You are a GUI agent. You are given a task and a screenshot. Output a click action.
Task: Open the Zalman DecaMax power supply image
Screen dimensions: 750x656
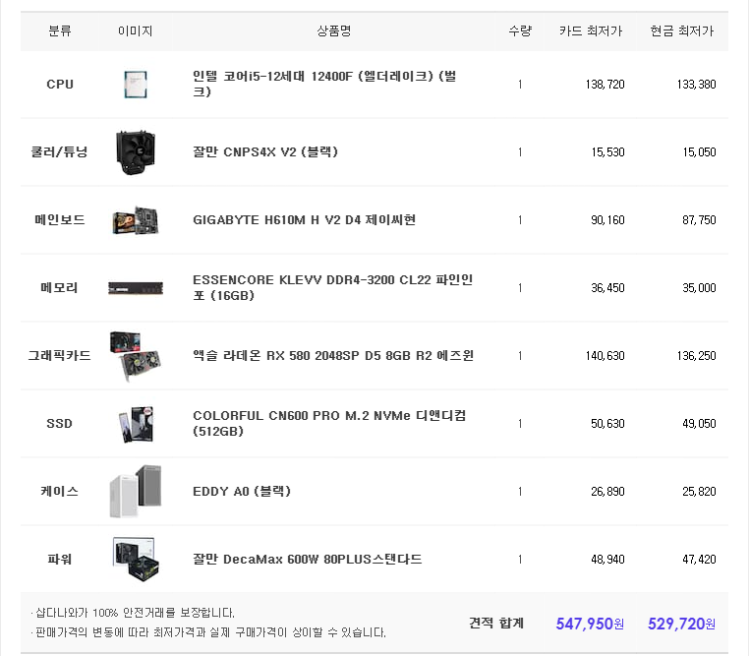point(135,559)
